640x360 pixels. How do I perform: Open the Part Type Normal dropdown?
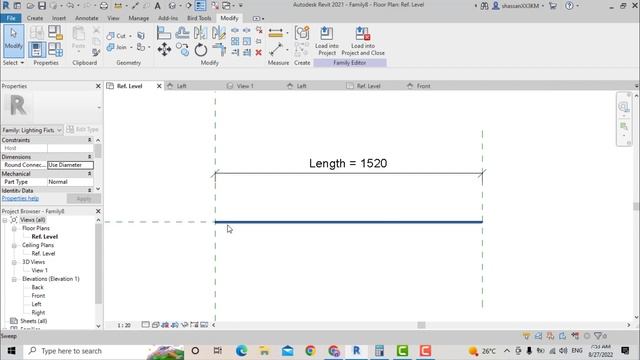(70, 182)
